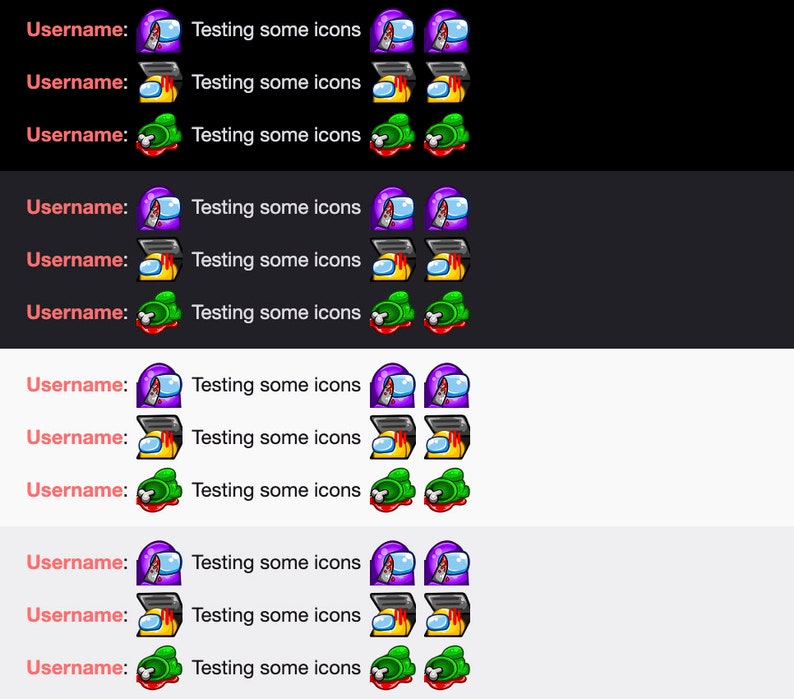This screenshot has width=794, height=699.
Task: Click yellow vent crewmate badge on black background
Action: [x=159, y=83]
